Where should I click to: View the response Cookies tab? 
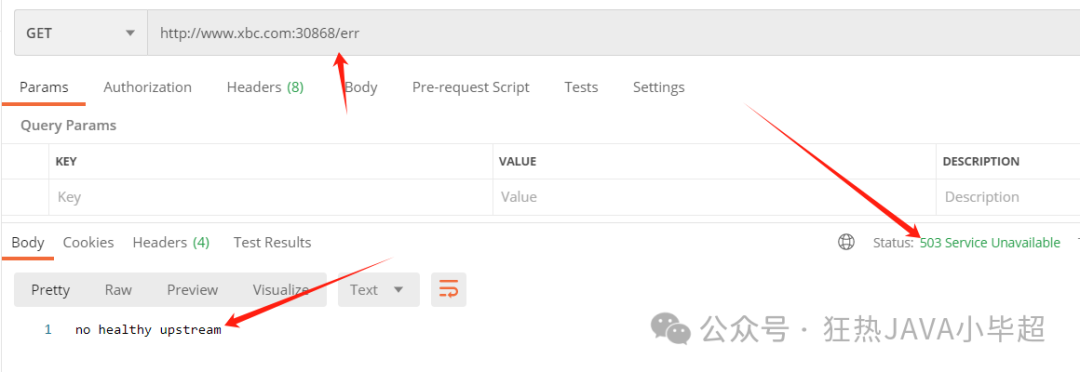tap(88, 242)
